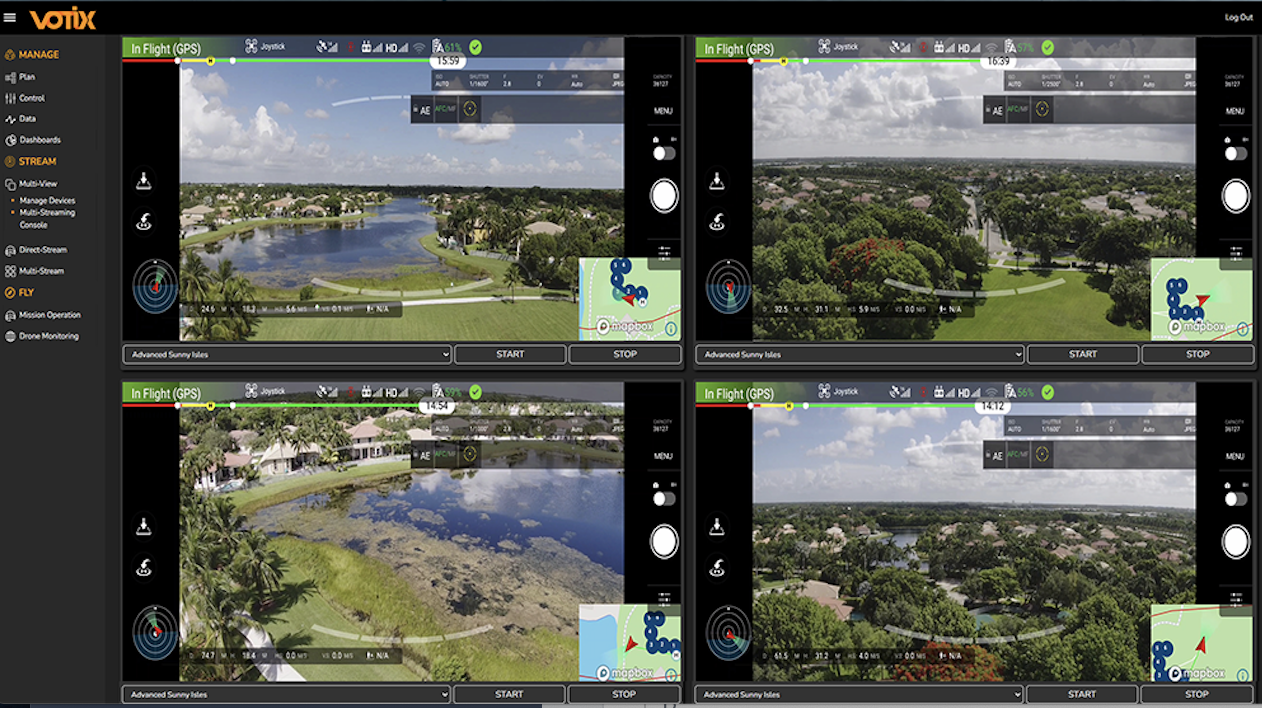Open camera settings sliders icon in bottom-right view

1236,598
